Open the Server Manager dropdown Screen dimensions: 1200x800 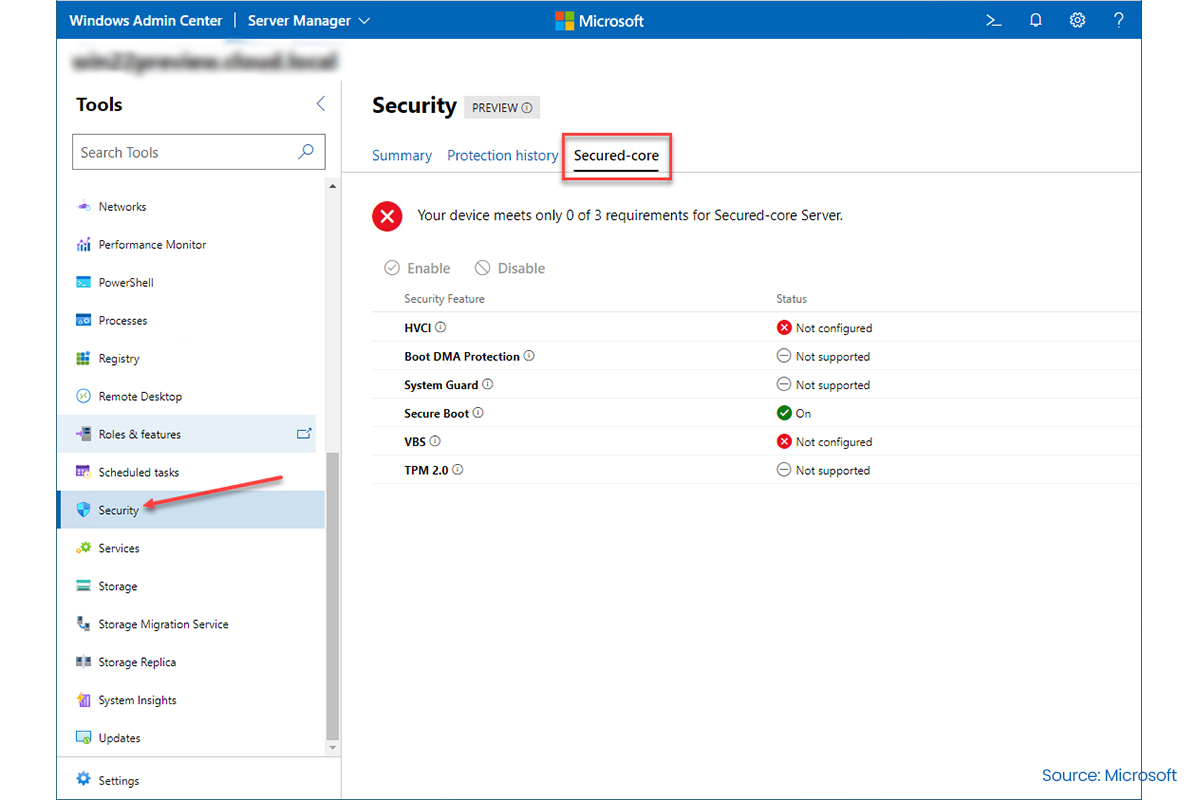coord(309,20)
